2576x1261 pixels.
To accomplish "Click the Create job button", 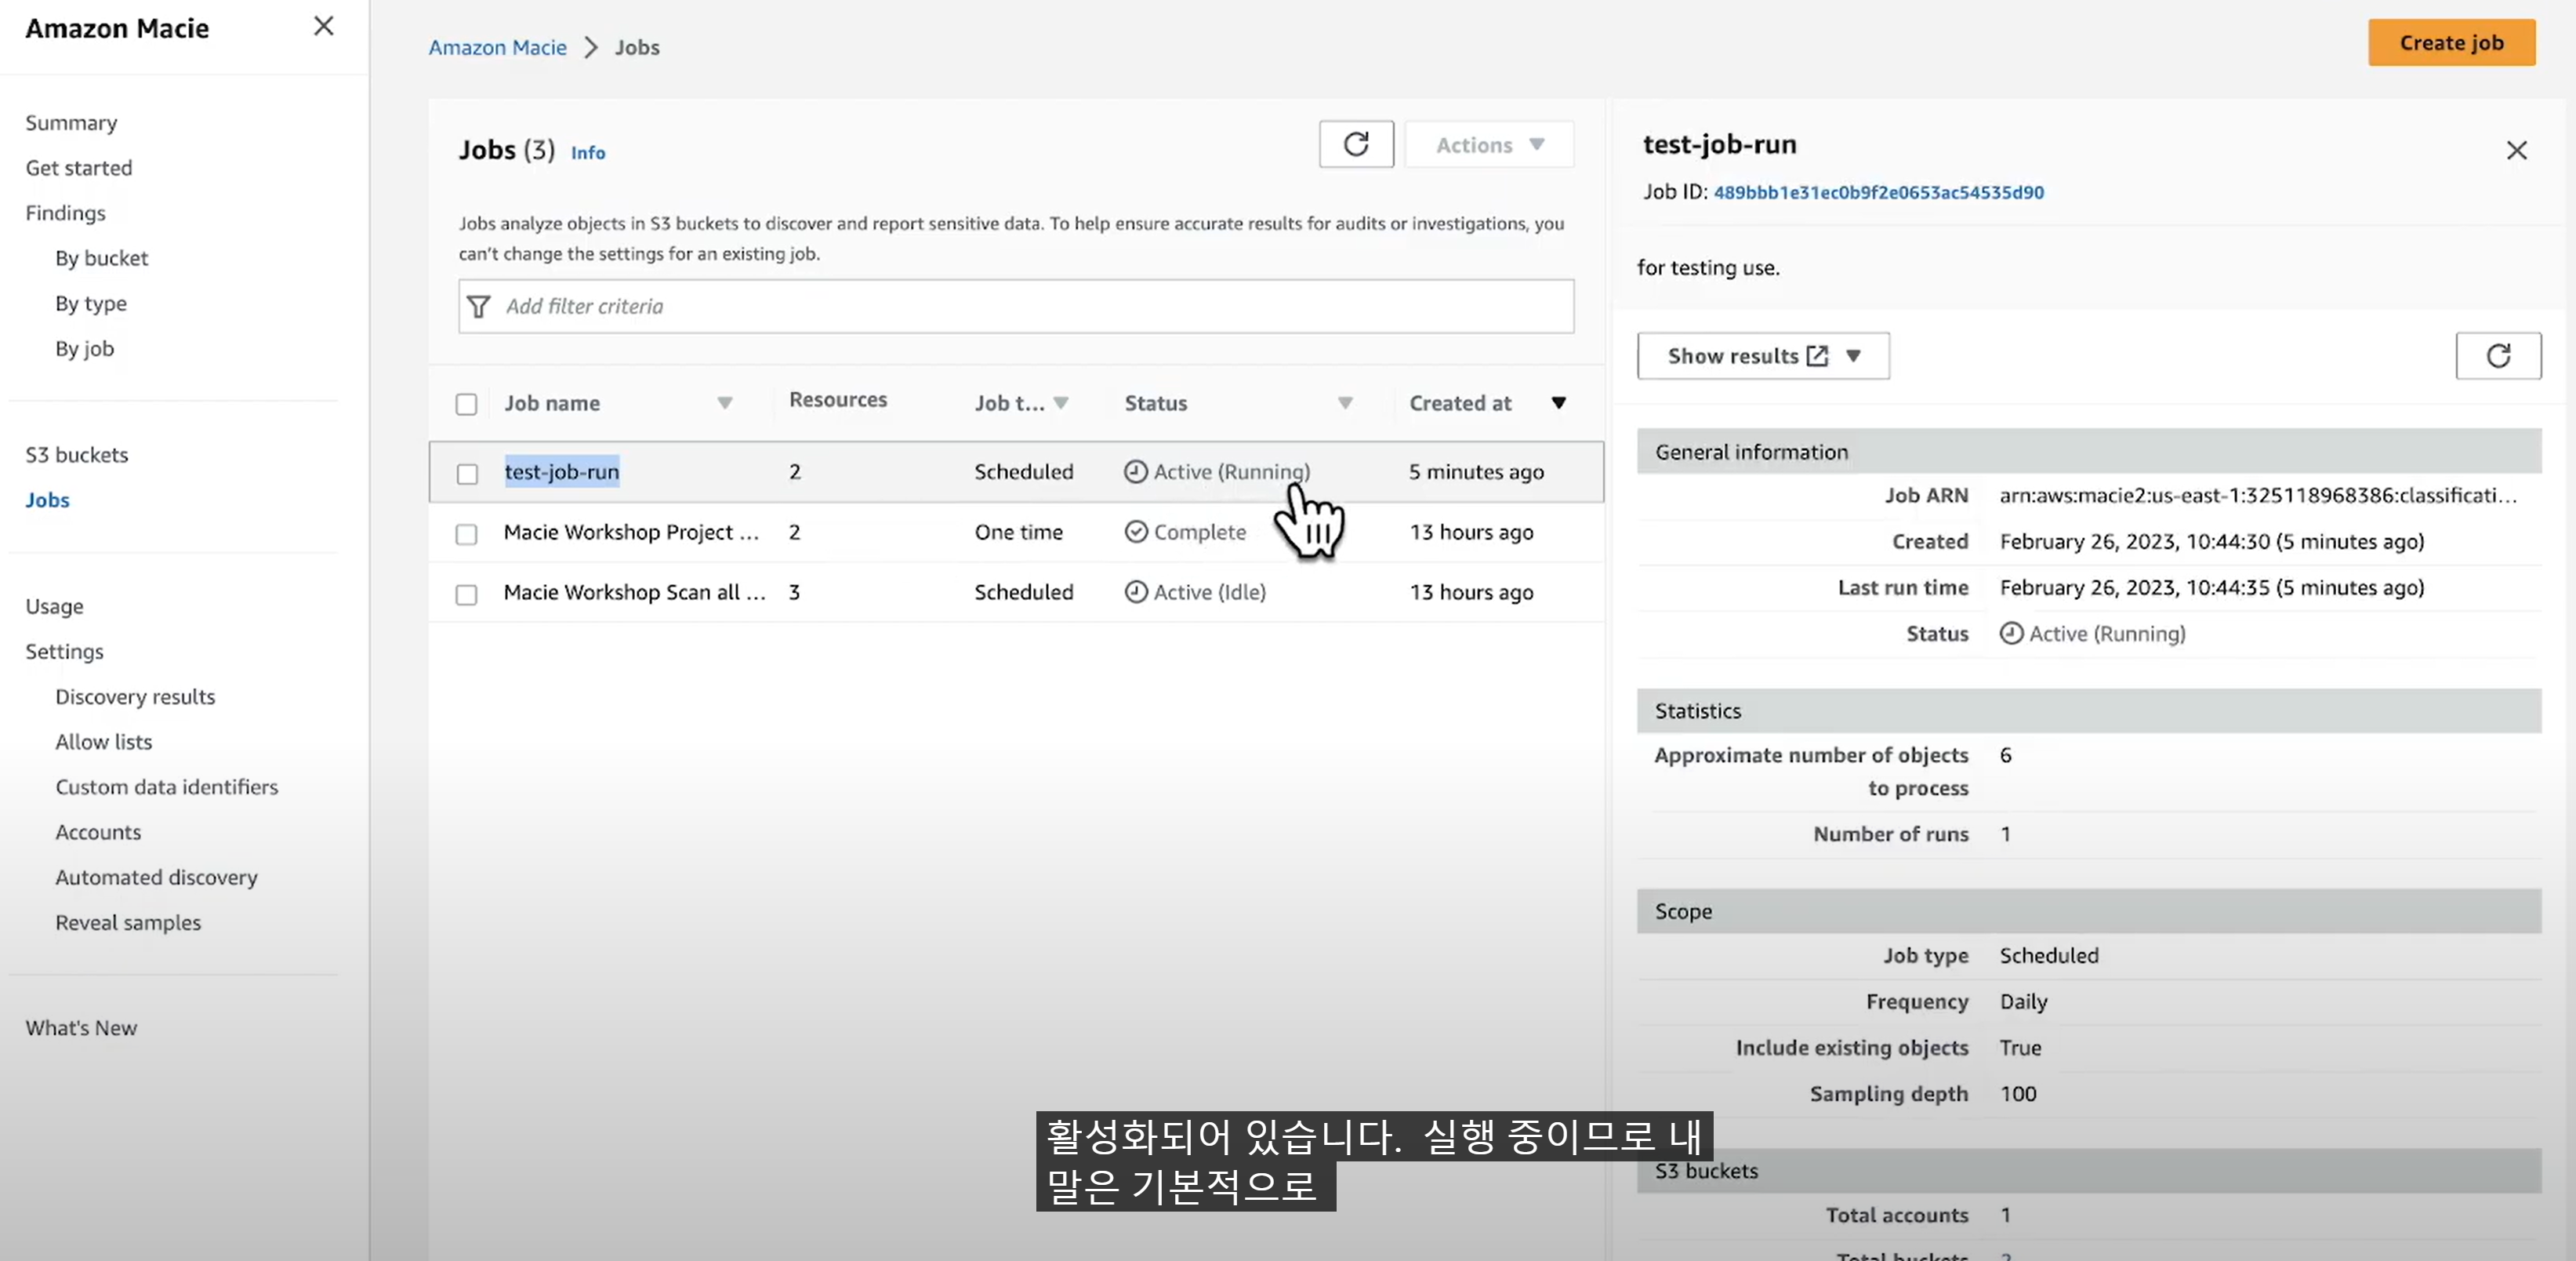I will point(2450,43).
